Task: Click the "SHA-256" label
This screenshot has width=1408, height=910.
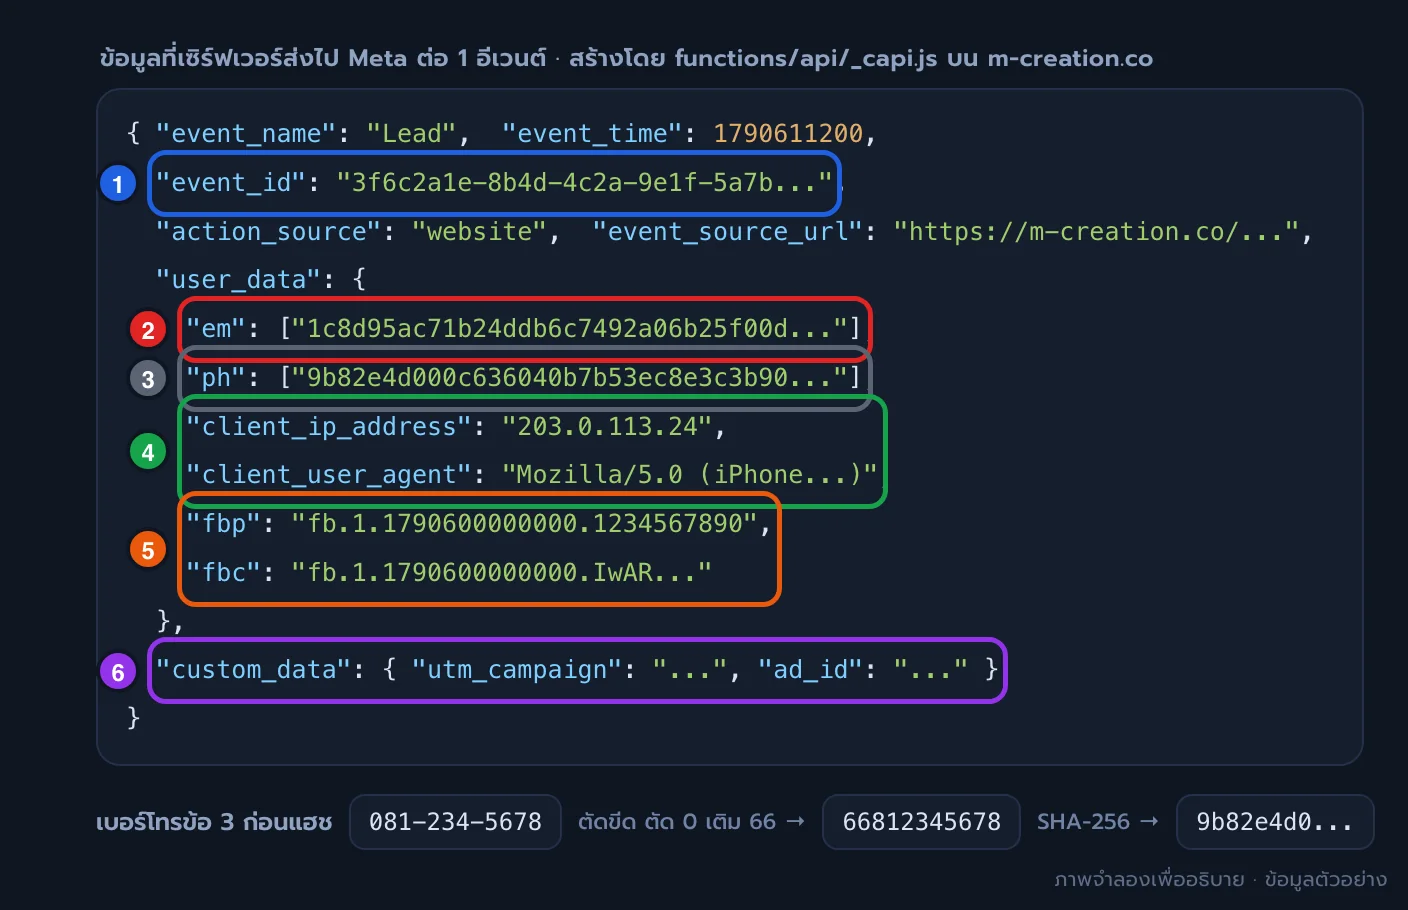Action: point(1083,822)
